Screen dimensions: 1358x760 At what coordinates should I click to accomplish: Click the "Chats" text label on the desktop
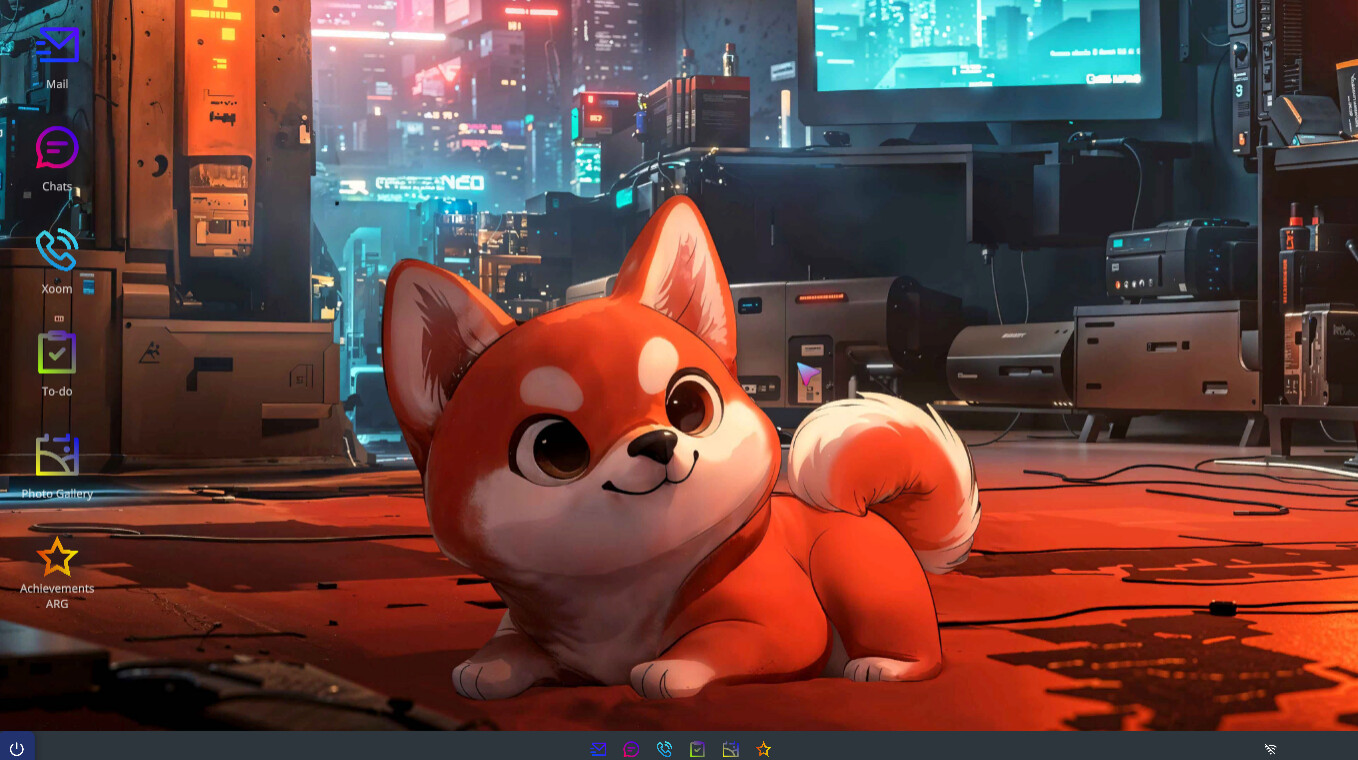coord(57,187)
